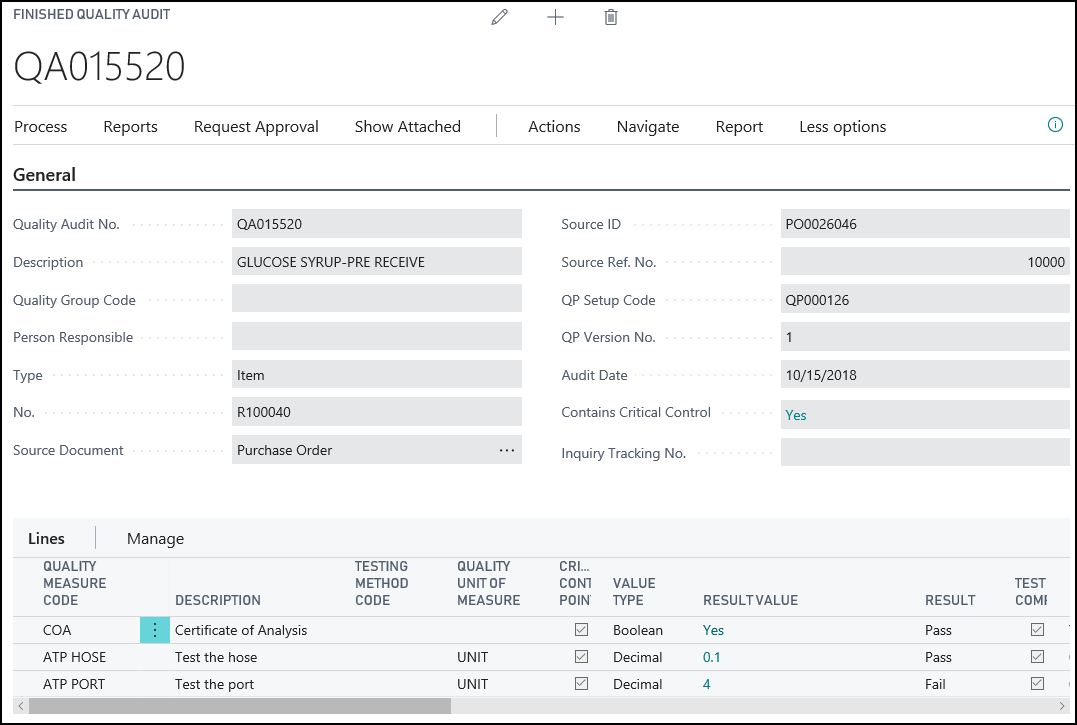Click the Yes link for Contains Critical Control
This screenshot has height=725, width=1077.
[x=796, y=415]
